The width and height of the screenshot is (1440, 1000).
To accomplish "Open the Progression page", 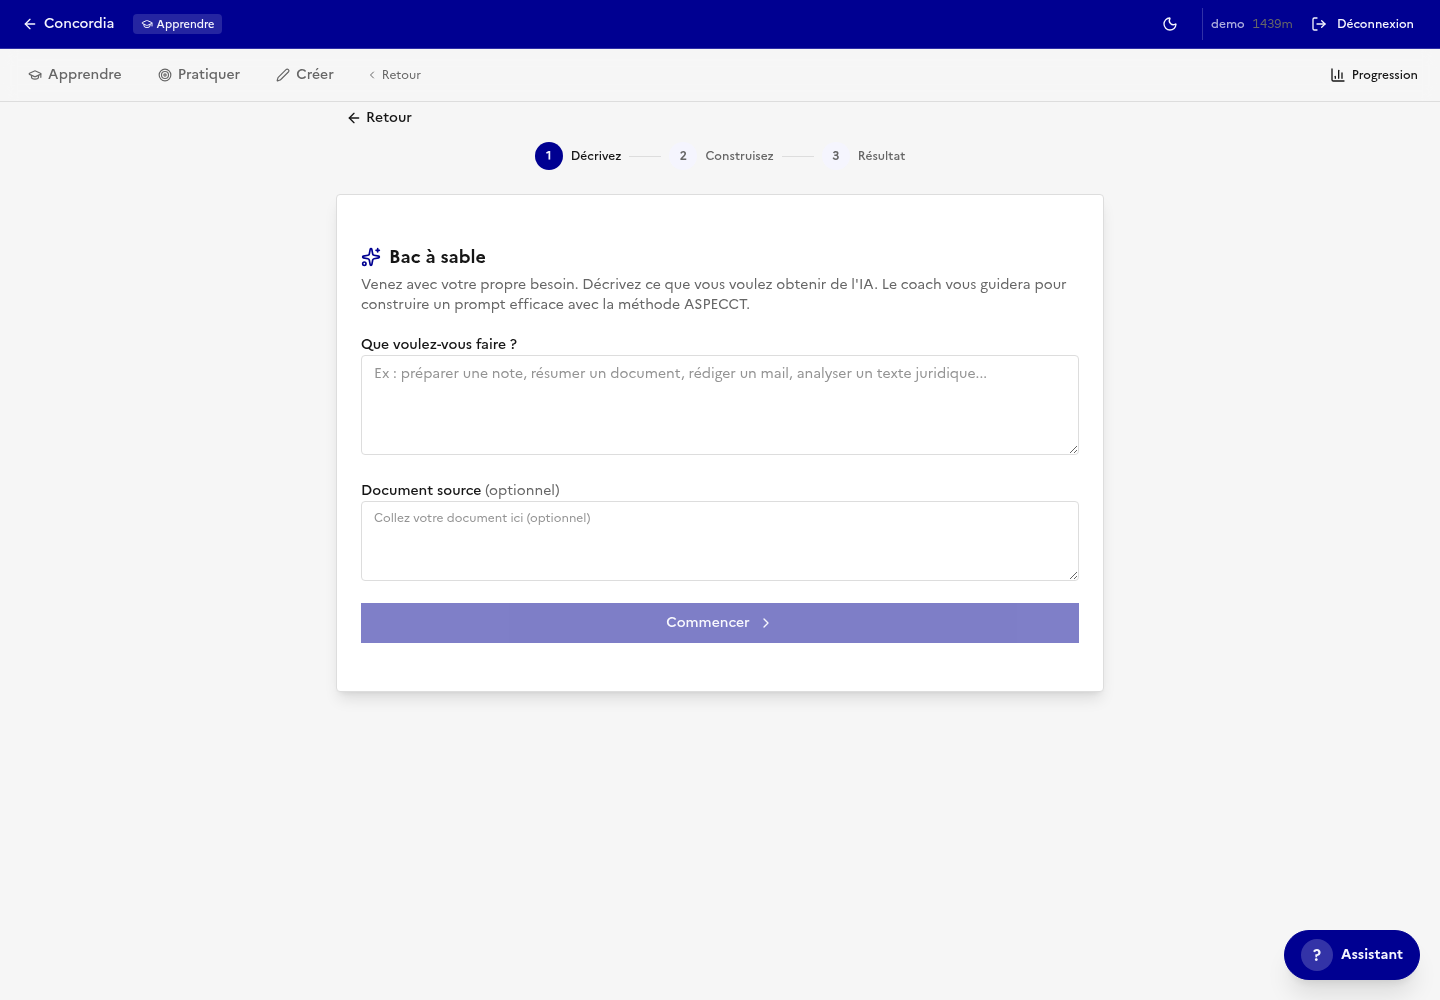I will (x=1374, y=75).
